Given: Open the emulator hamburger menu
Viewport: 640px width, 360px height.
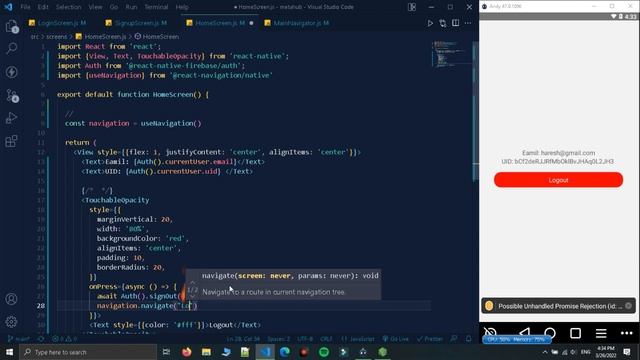Looking at the screenshot, I should click(601, 333).
